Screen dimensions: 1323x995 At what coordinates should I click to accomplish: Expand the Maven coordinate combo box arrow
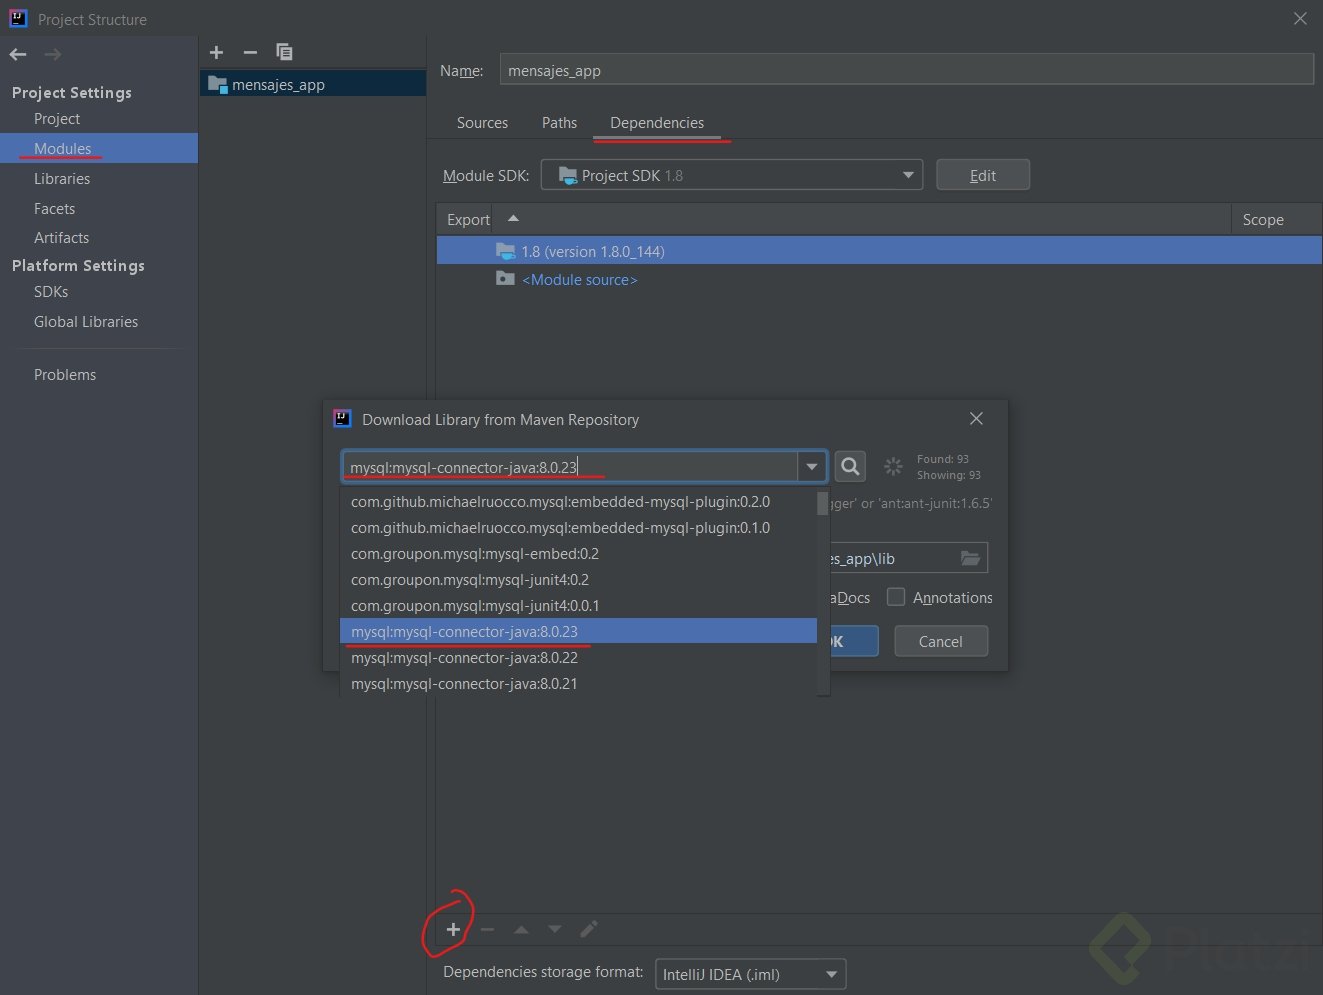click(812, 467)
